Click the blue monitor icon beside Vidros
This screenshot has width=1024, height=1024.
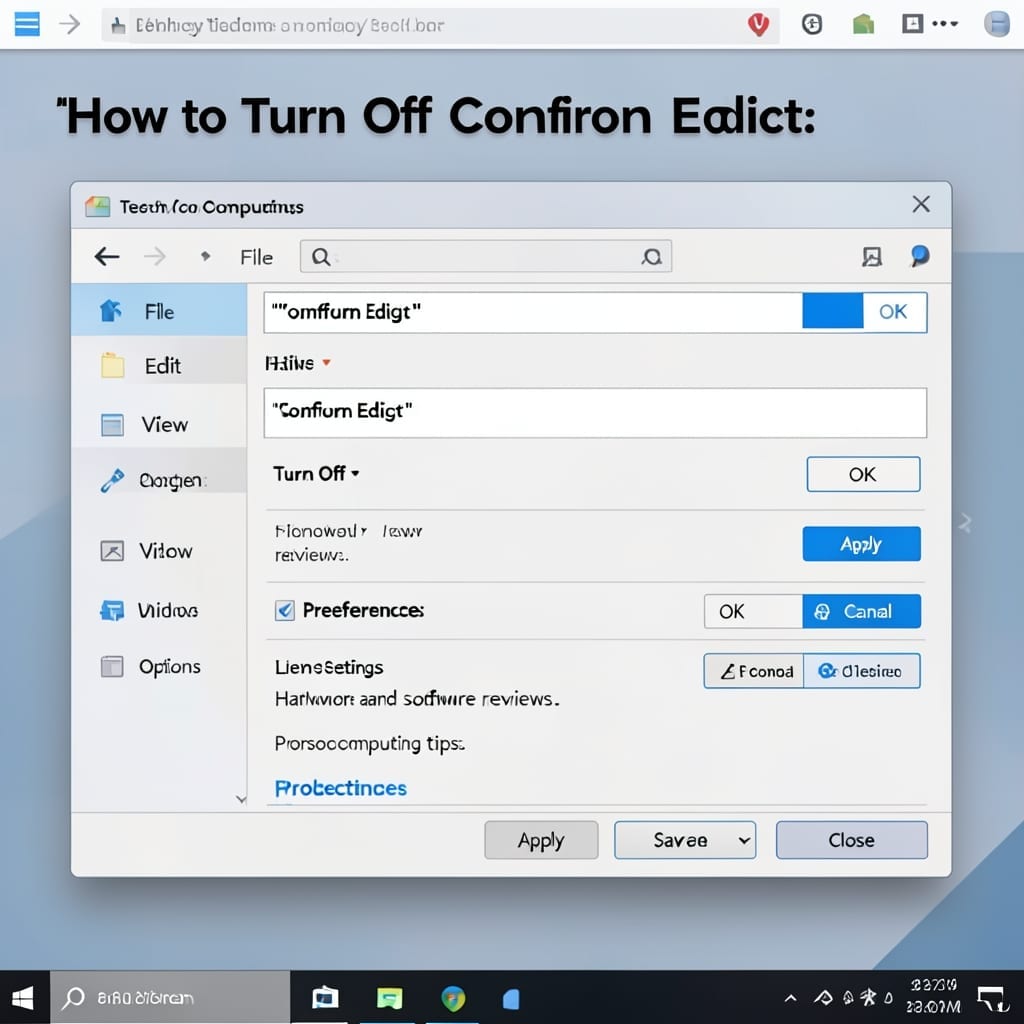click(x=112, y=611)
